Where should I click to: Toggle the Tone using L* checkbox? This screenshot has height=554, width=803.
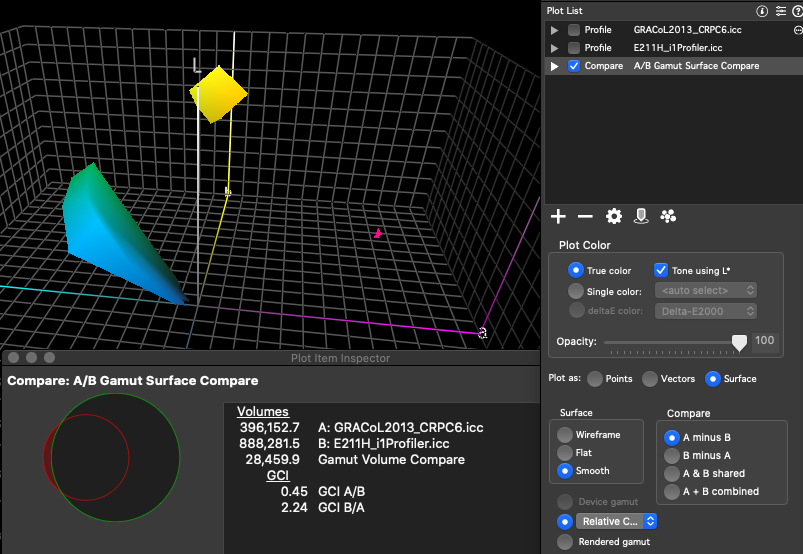tap(660, 270)
